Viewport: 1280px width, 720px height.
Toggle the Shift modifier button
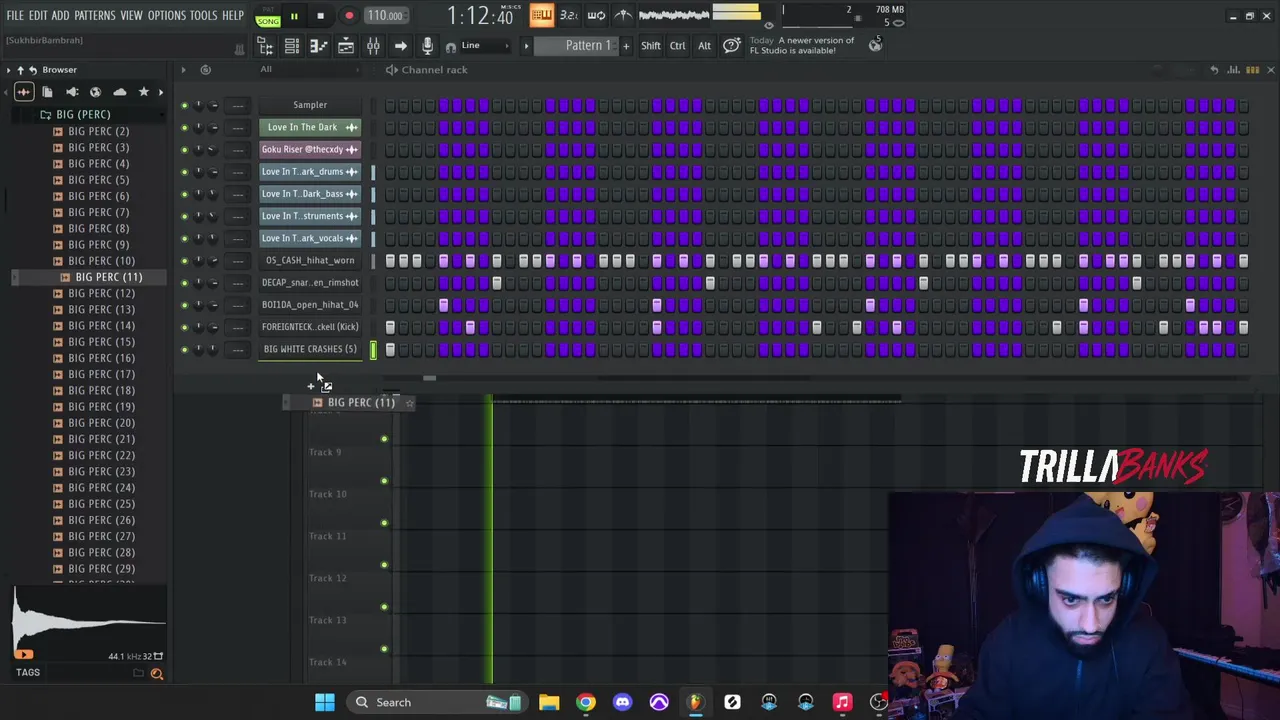pos(650,46)
